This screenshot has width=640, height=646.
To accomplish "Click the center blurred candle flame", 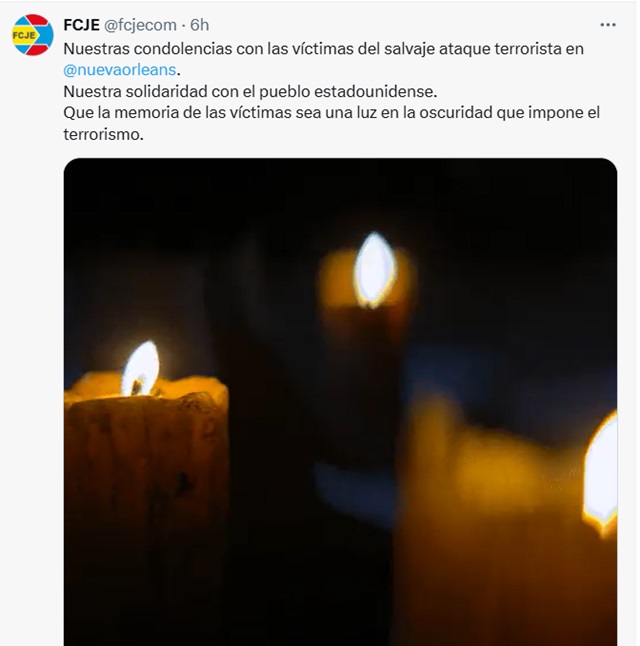I will pyautogui.click(x=375, y=270).
